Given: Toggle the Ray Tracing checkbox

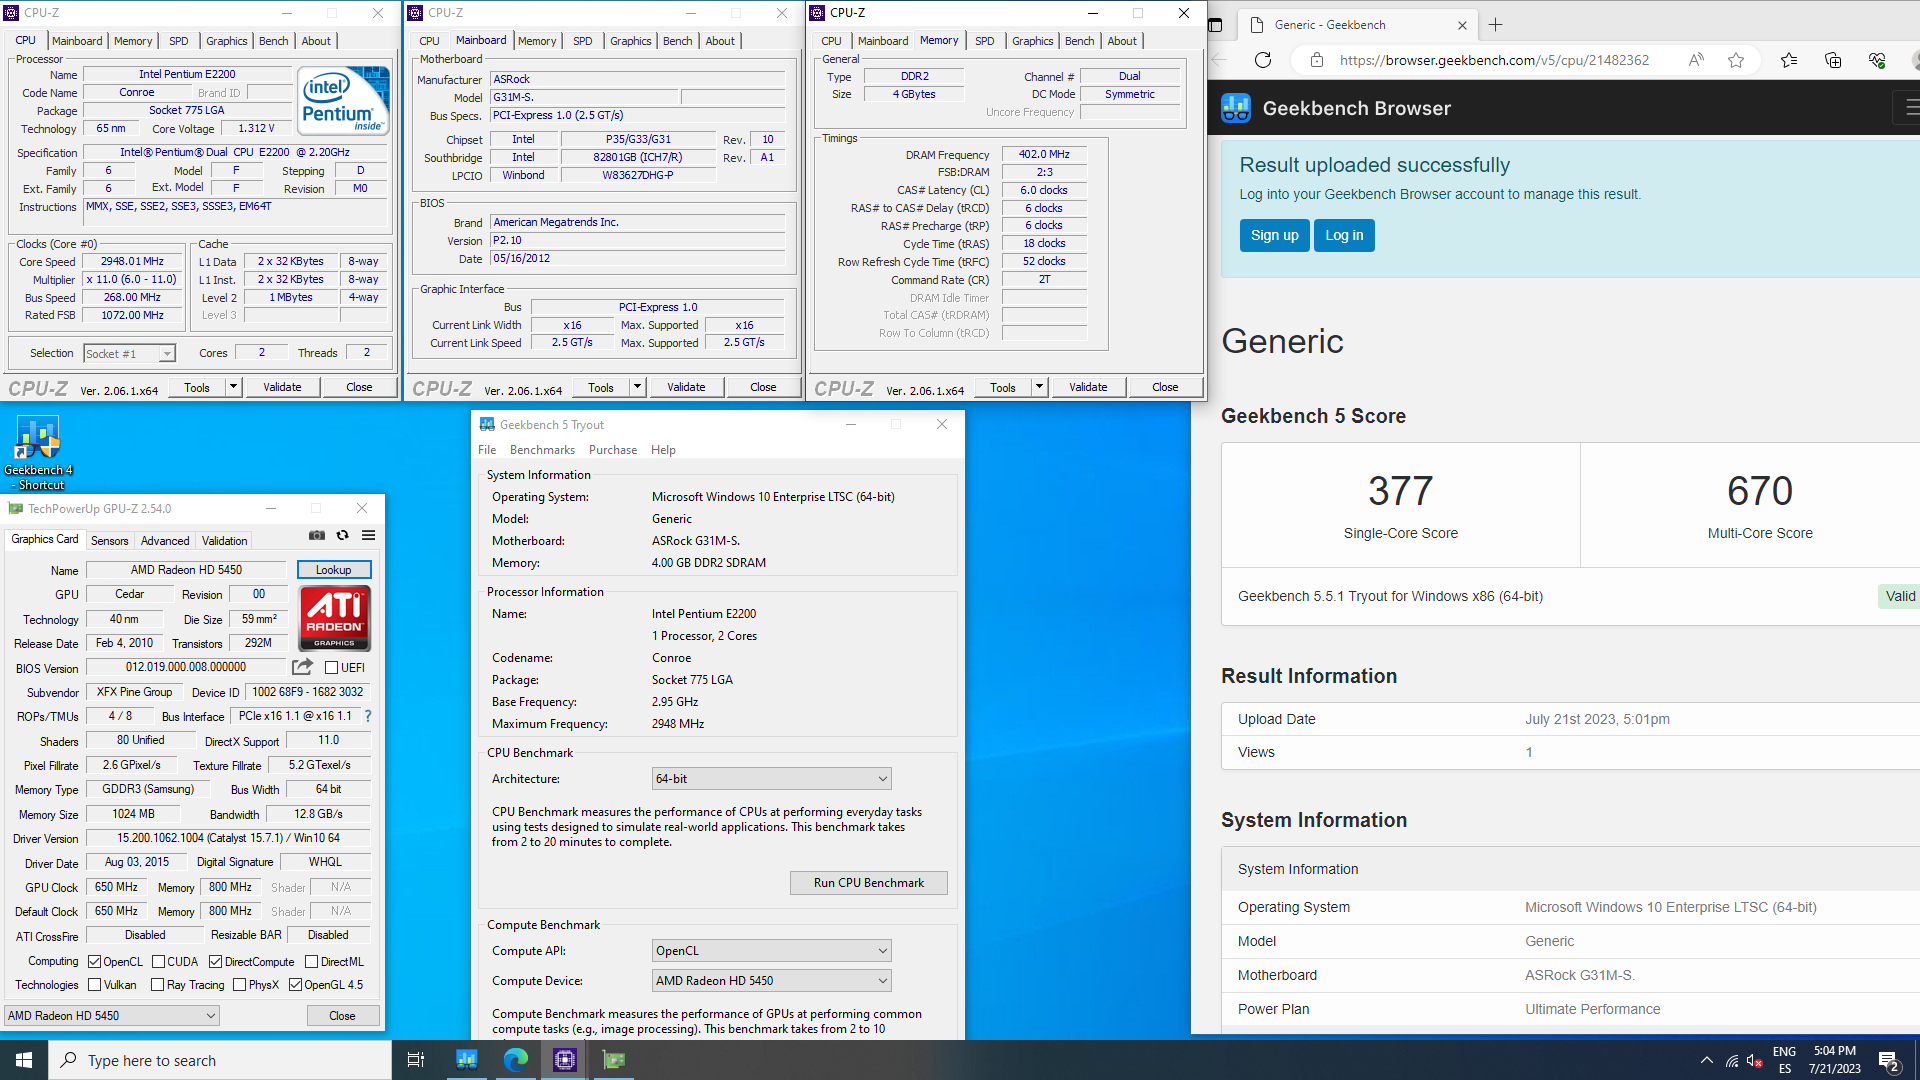Looking at the screenshot, I should click(x=158, y=985).
